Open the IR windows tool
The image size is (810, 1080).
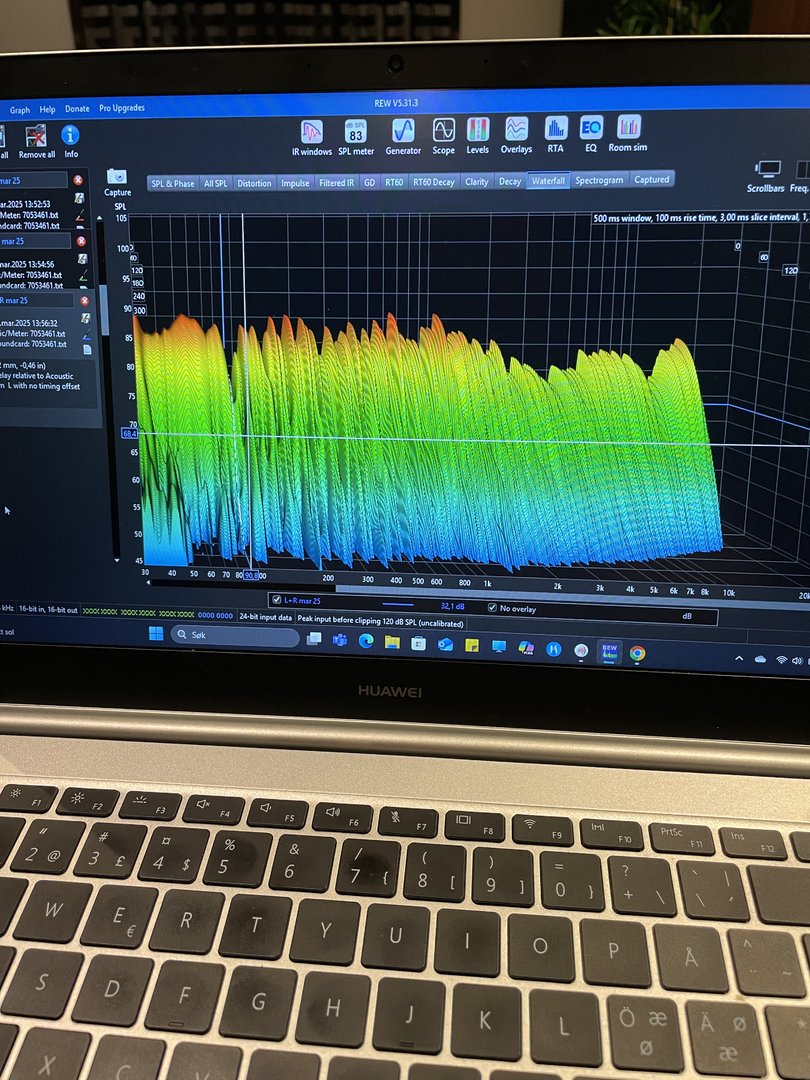tap(311, 138)
